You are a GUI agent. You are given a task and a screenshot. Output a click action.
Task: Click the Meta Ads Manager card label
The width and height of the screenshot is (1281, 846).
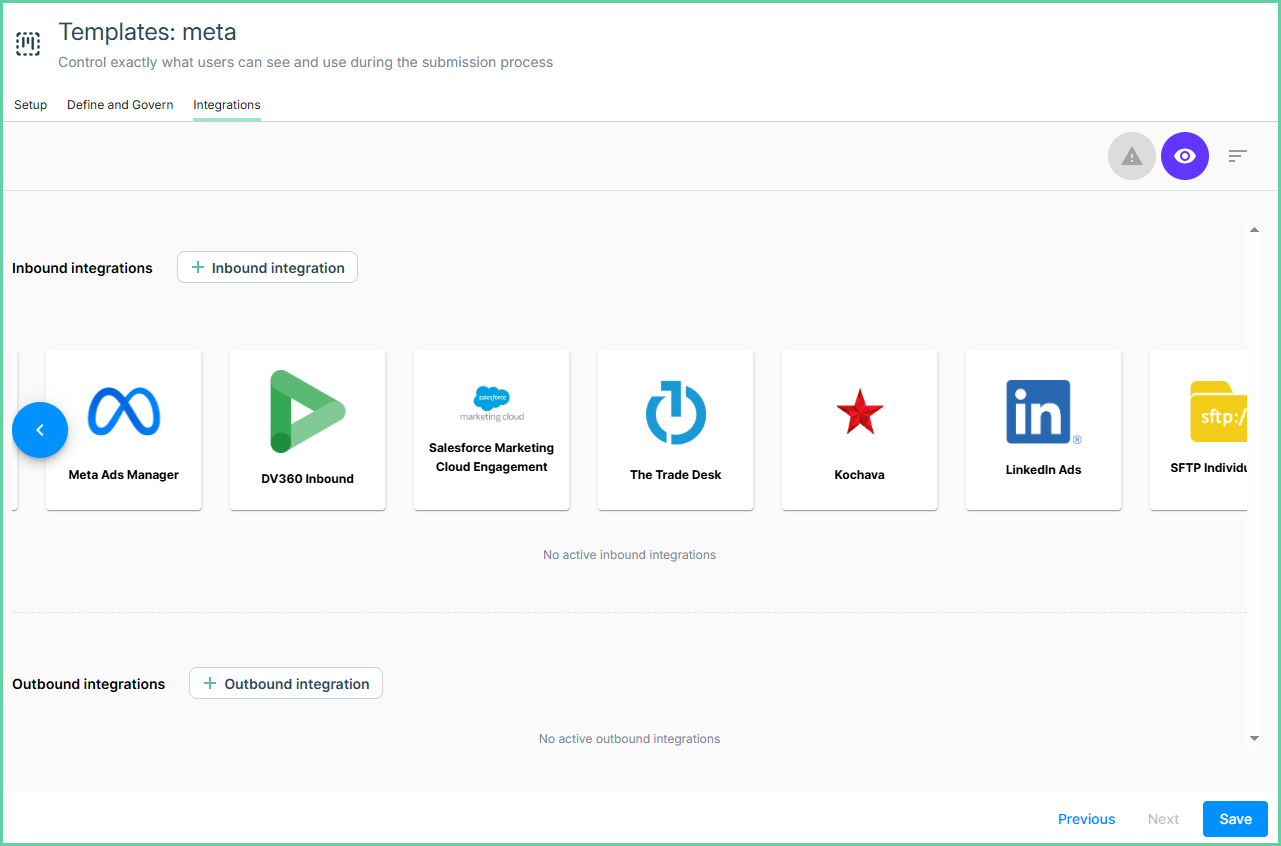pyautogui.click(x=124, y=475)
